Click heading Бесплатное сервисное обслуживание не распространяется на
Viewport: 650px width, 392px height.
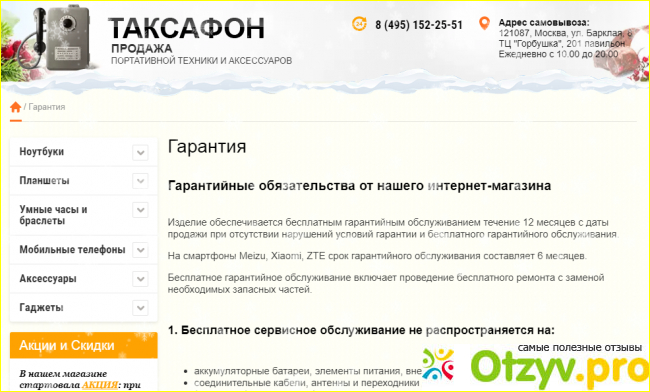tap(361, 330)
